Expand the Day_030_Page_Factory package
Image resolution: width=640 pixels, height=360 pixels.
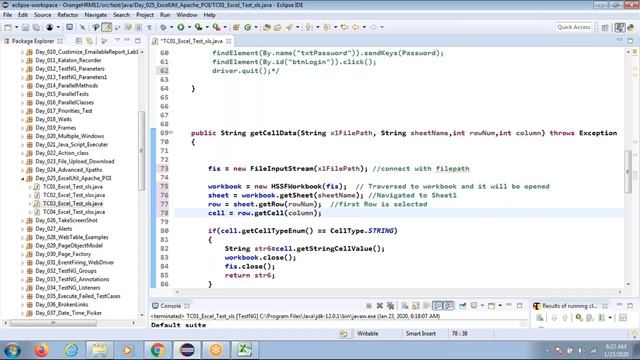pos(22,254)
